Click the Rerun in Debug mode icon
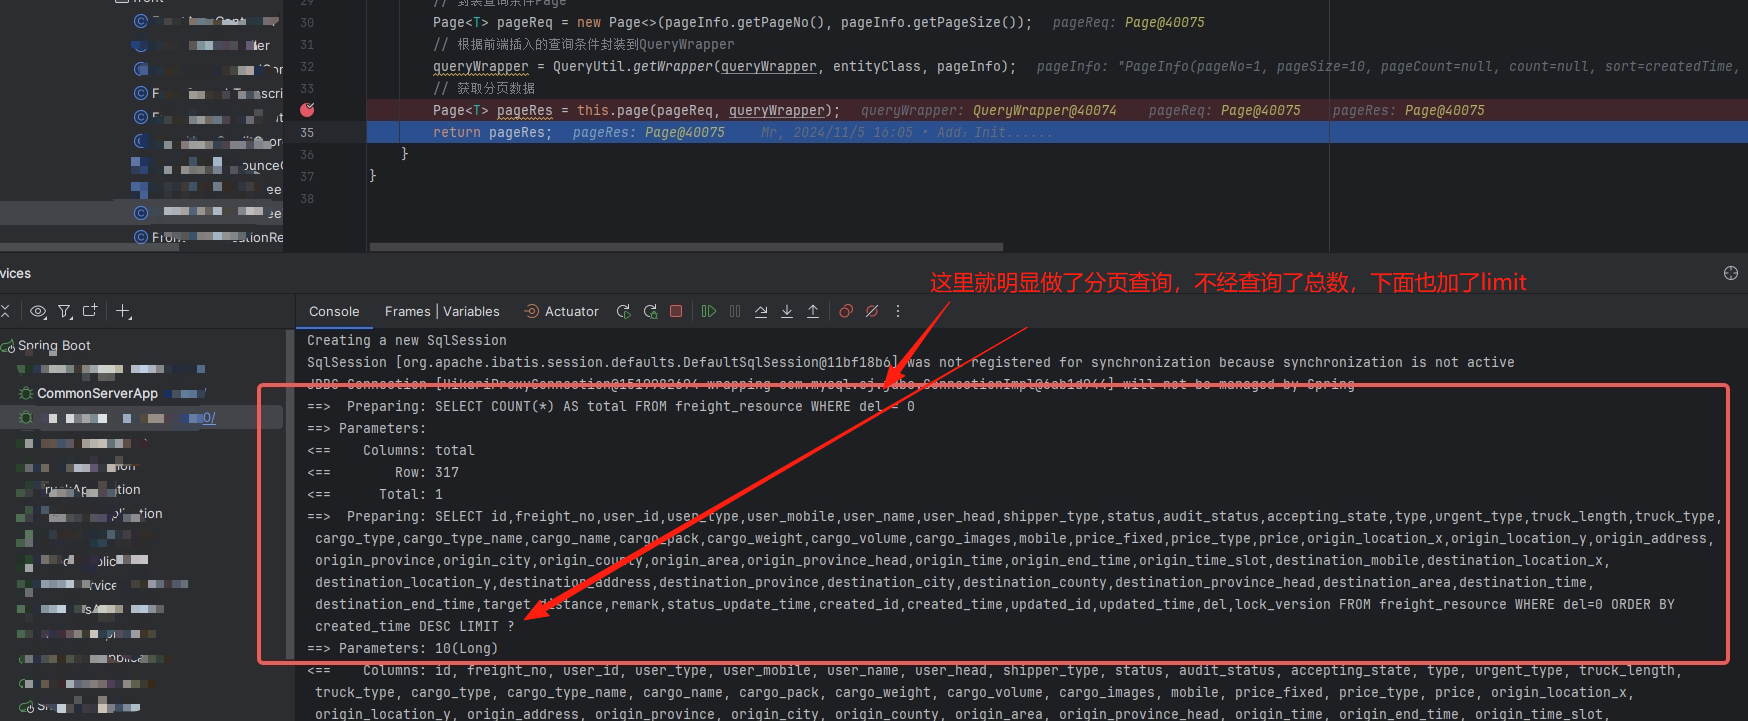 pyautogui.click(x=650, y=311)
